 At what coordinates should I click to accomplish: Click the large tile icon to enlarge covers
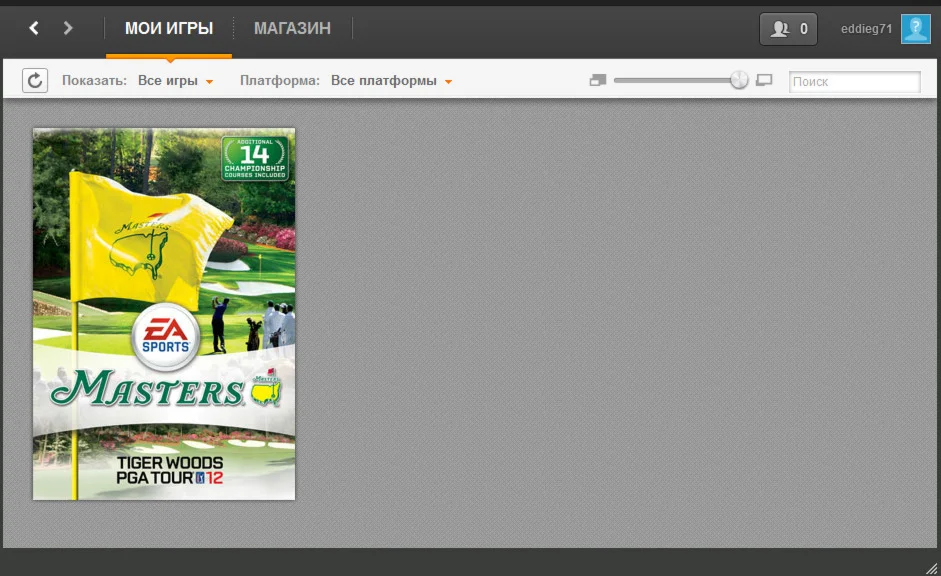click(x=764, y=79)
